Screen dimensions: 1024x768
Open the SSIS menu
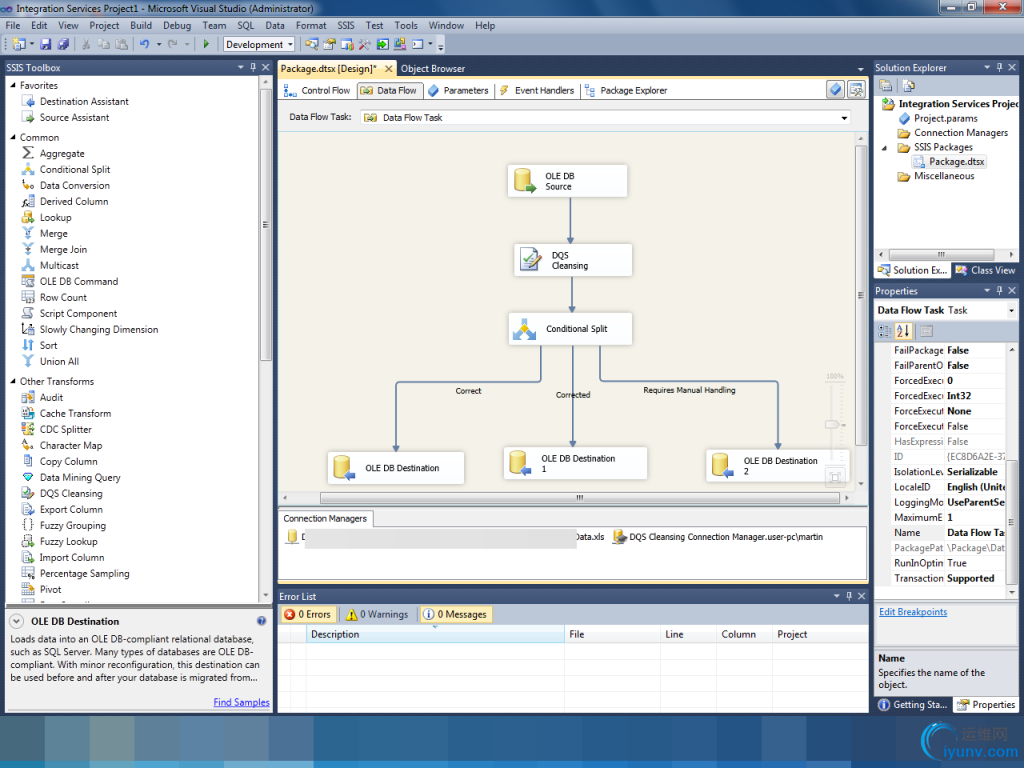coord(346,25)
